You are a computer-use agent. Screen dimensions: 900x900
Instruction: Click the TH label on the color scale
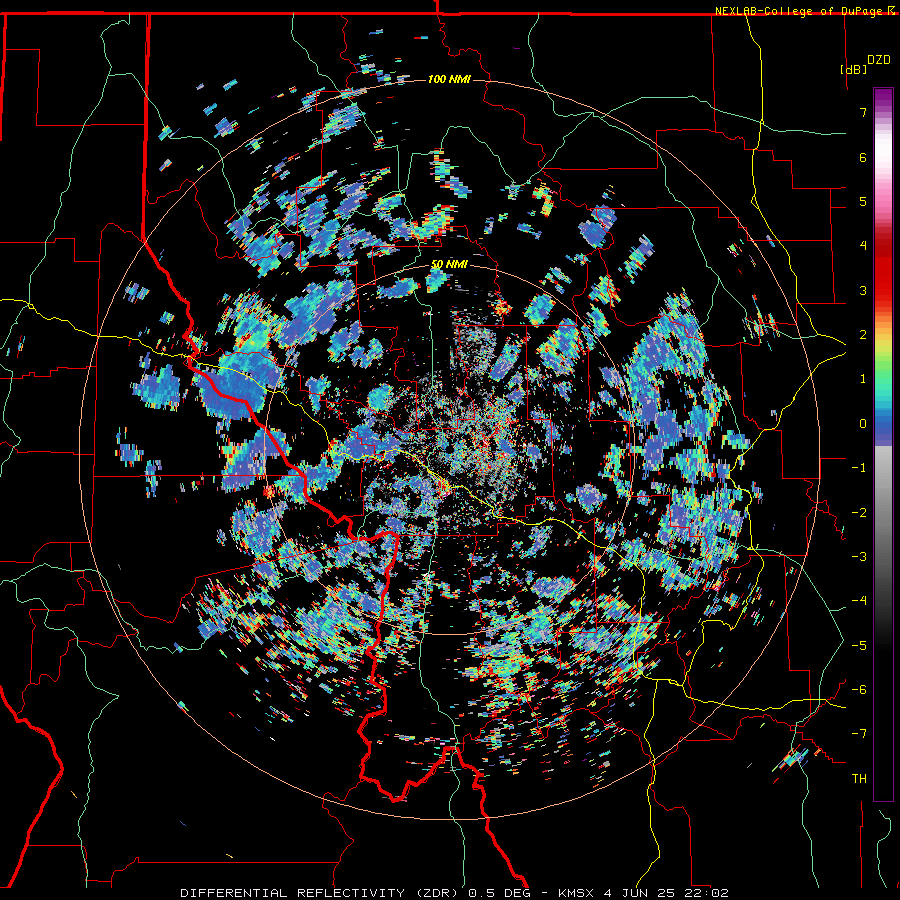(859, 779)
